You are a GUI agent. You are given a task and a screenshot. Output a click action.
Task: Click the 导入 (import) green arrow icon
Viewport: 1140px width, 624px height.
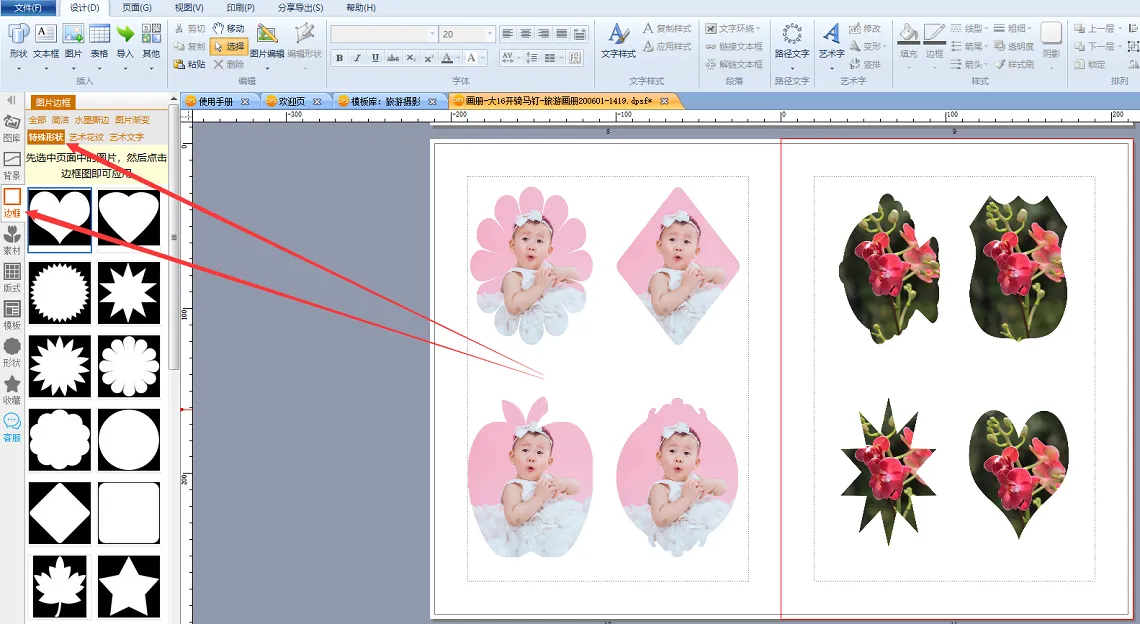point(125,41)
